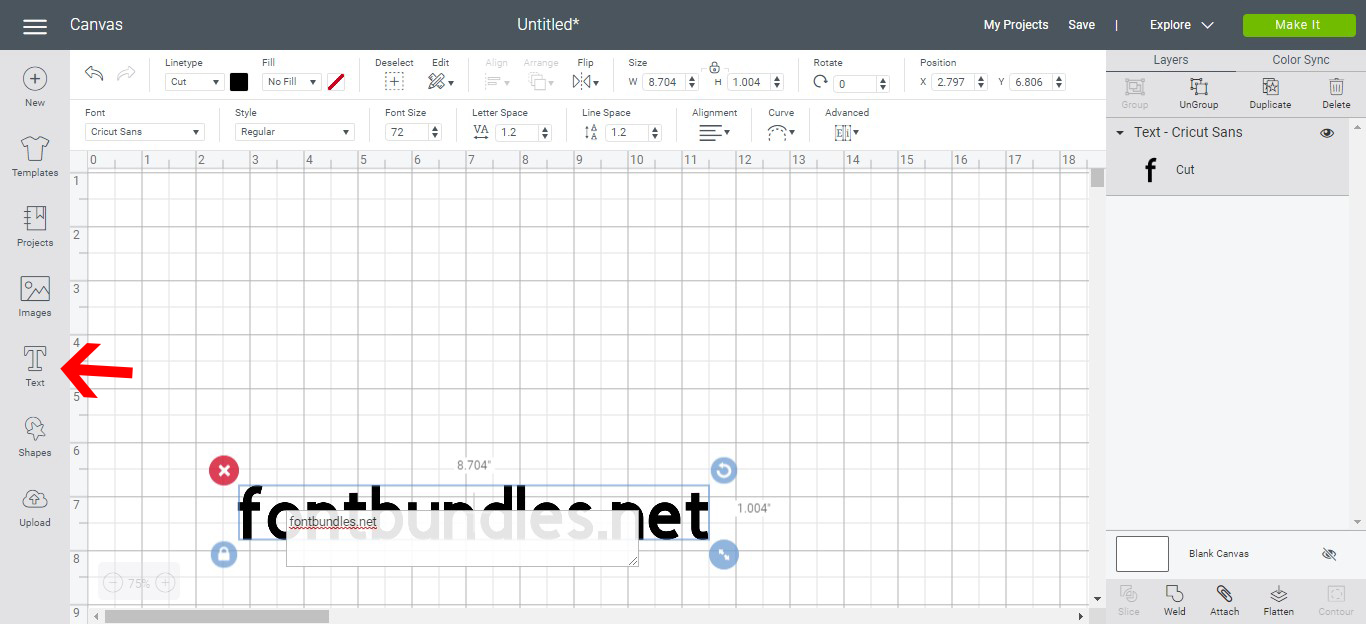
Task: Open Advanced text options
Action: point(846,132)
